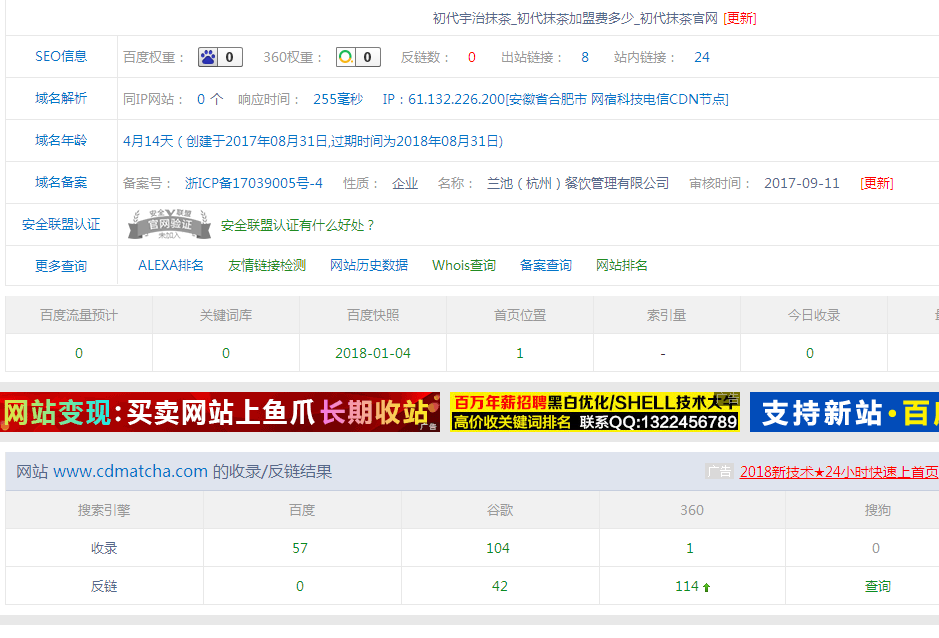Click the 出站链接 count 8
The width and height of the screenshot is (939, 638).
coord(585,57)
